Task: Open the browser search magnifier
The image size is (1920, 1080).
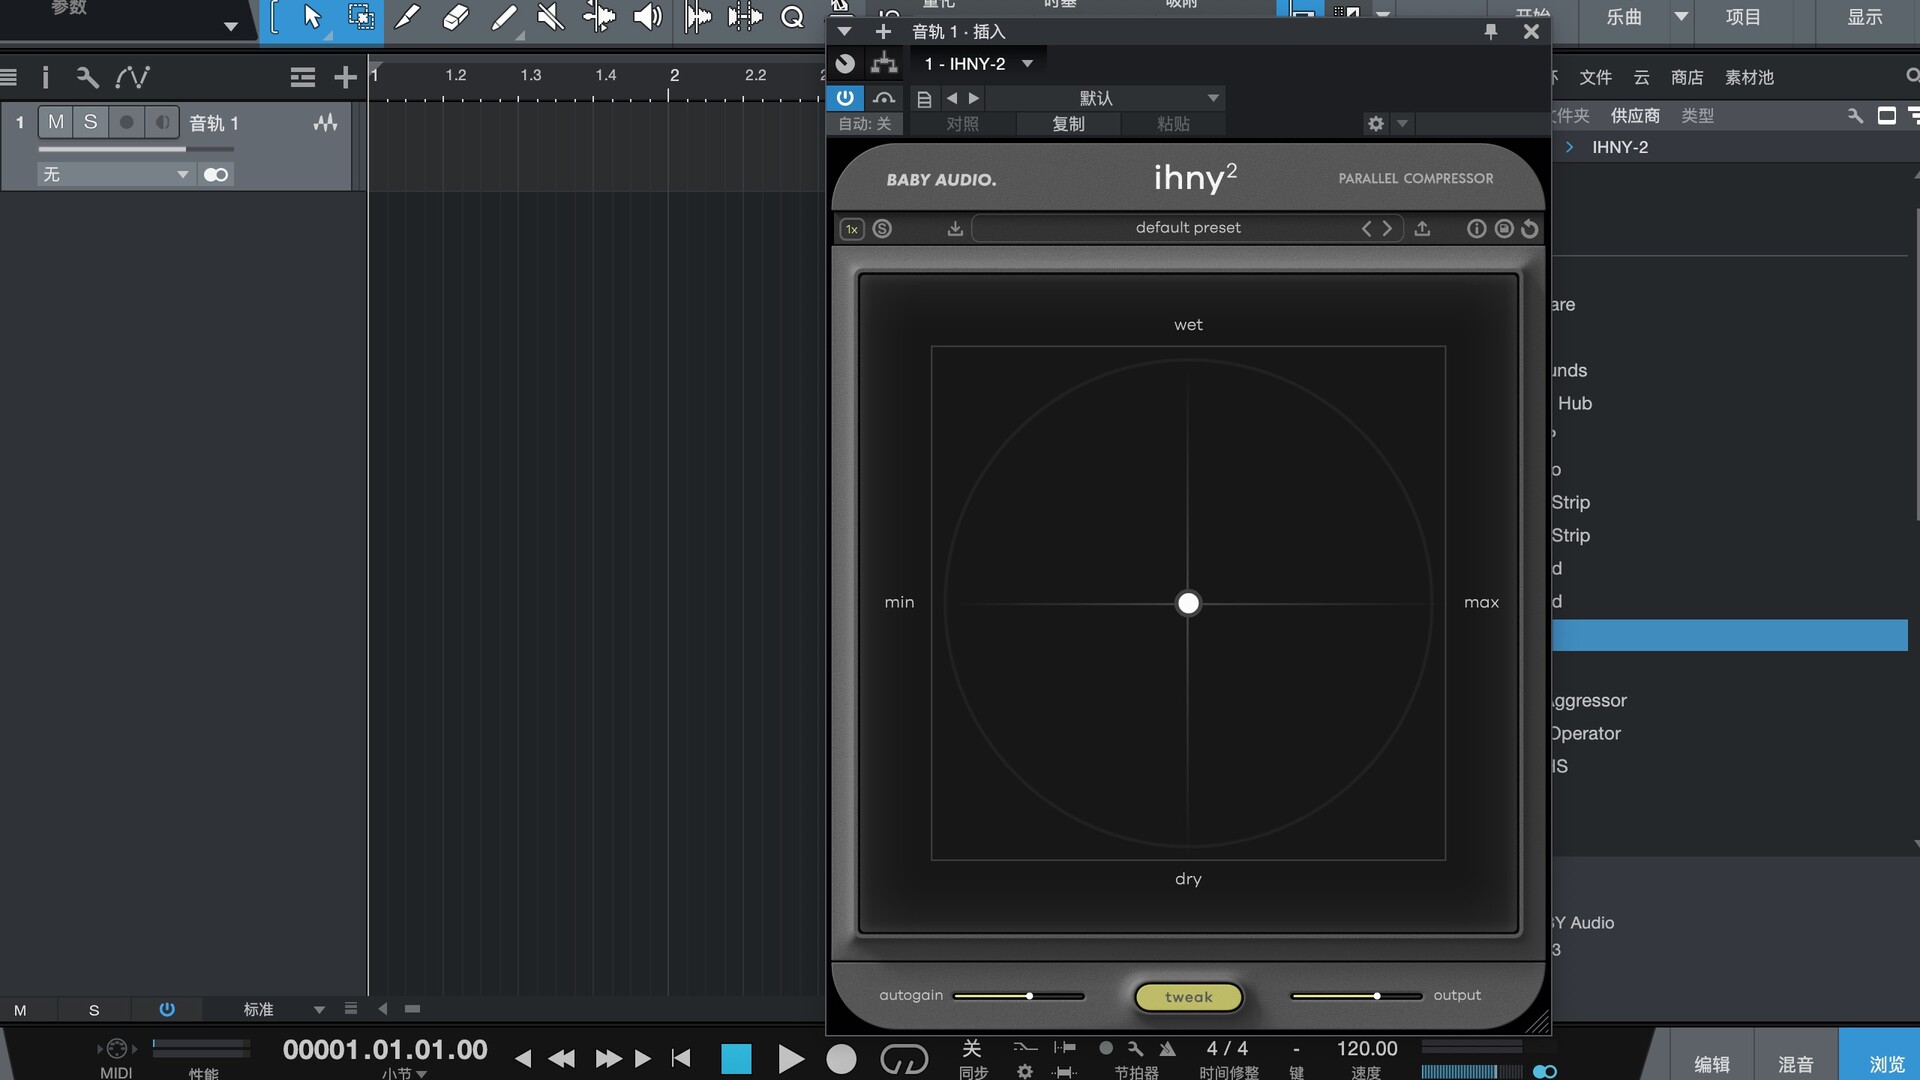Action: pos(1911,76)
